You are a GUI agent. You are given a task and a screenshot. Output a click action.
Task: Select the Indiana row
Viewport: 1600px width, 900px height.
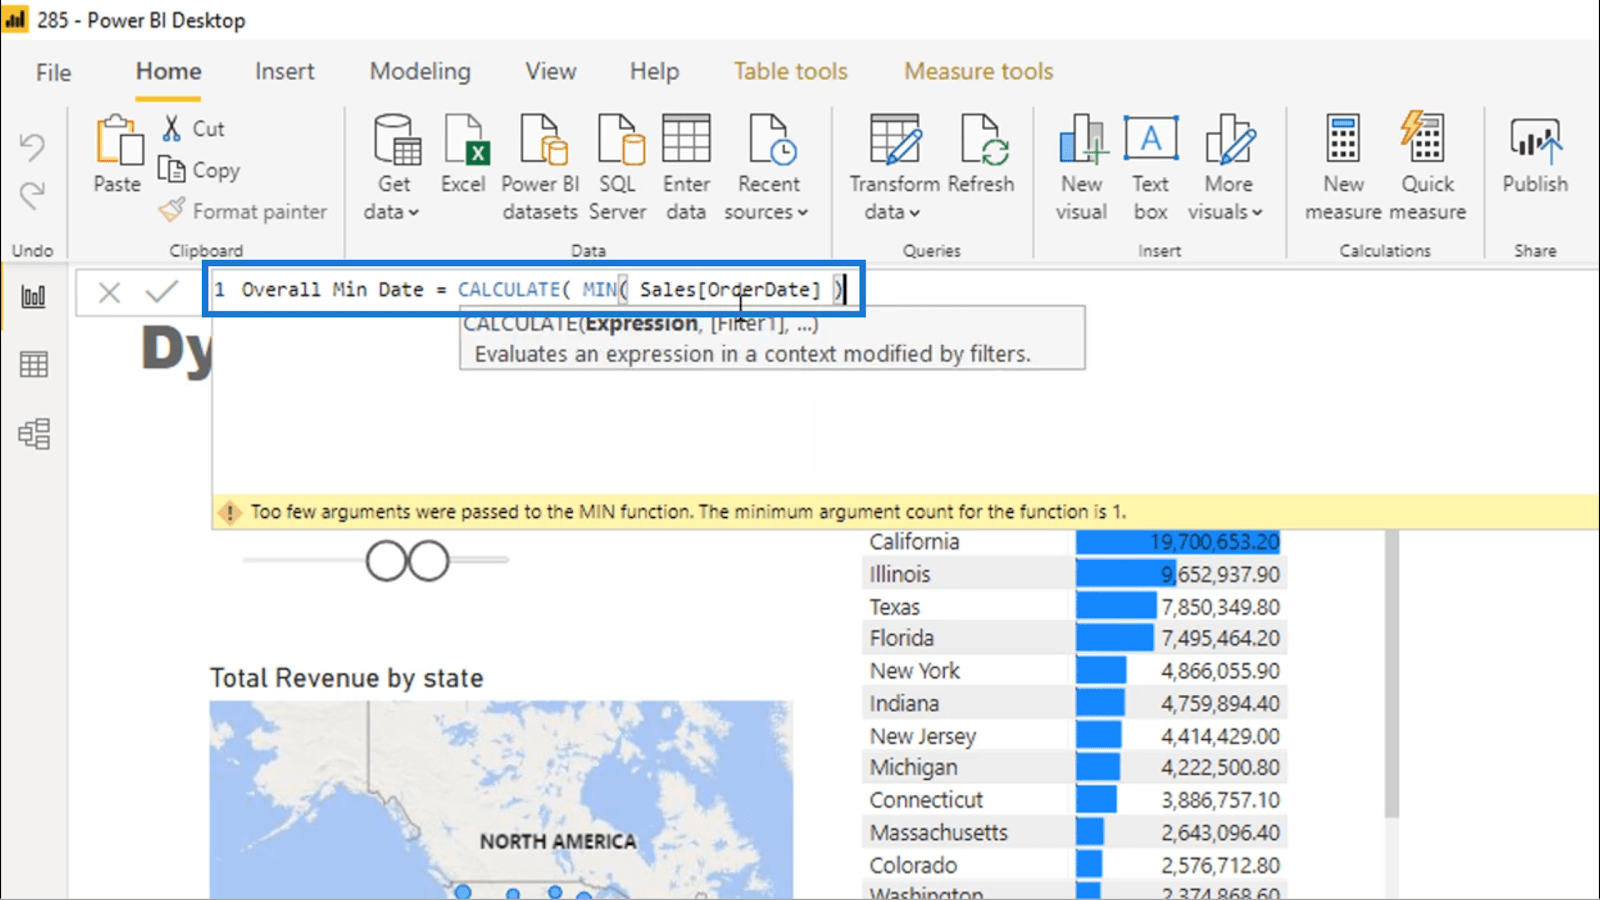(x=1074, y=703)
